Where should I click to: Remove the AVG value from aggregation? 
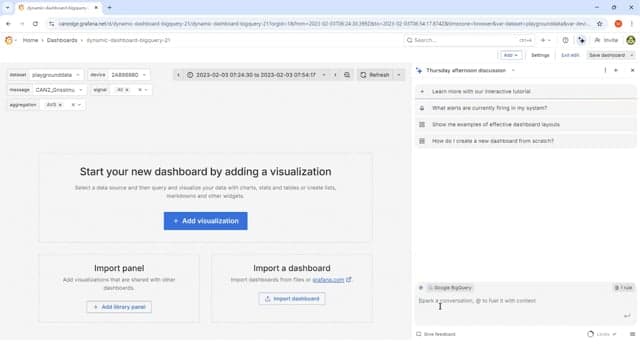tap(60, 105)
